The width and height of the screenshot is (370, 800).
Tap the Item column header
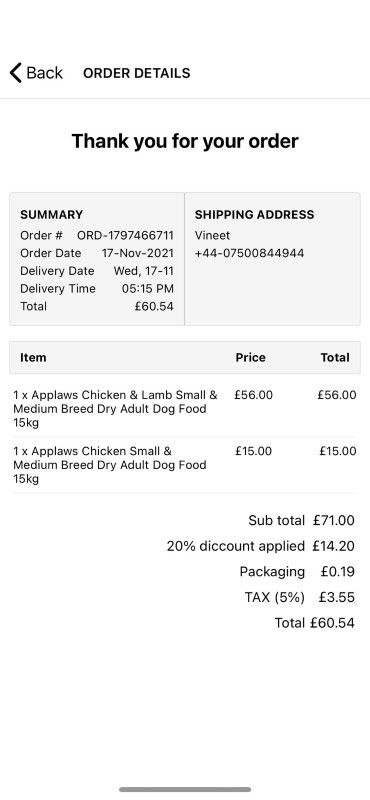33,358
